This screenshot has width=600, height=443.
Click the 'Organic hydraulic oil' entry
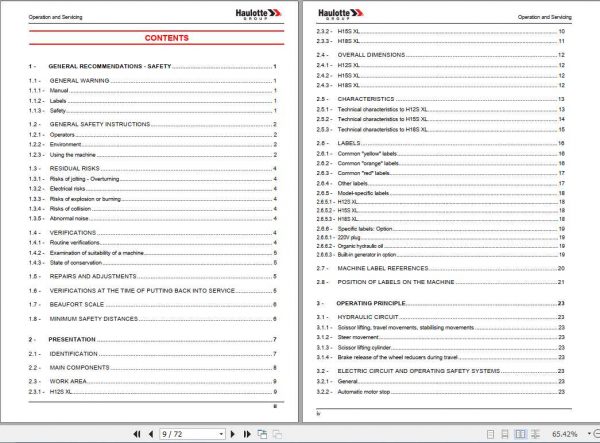click(x=360, y=246)
